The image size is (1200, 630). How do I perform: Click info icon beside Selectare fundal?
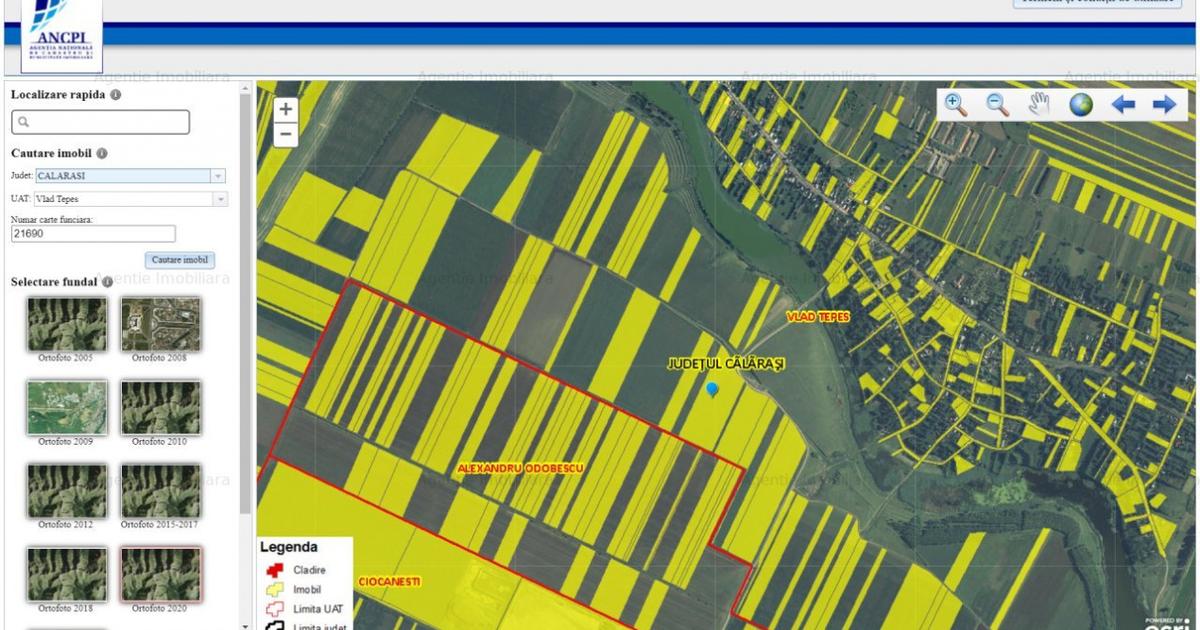click(x=107, y=282)
